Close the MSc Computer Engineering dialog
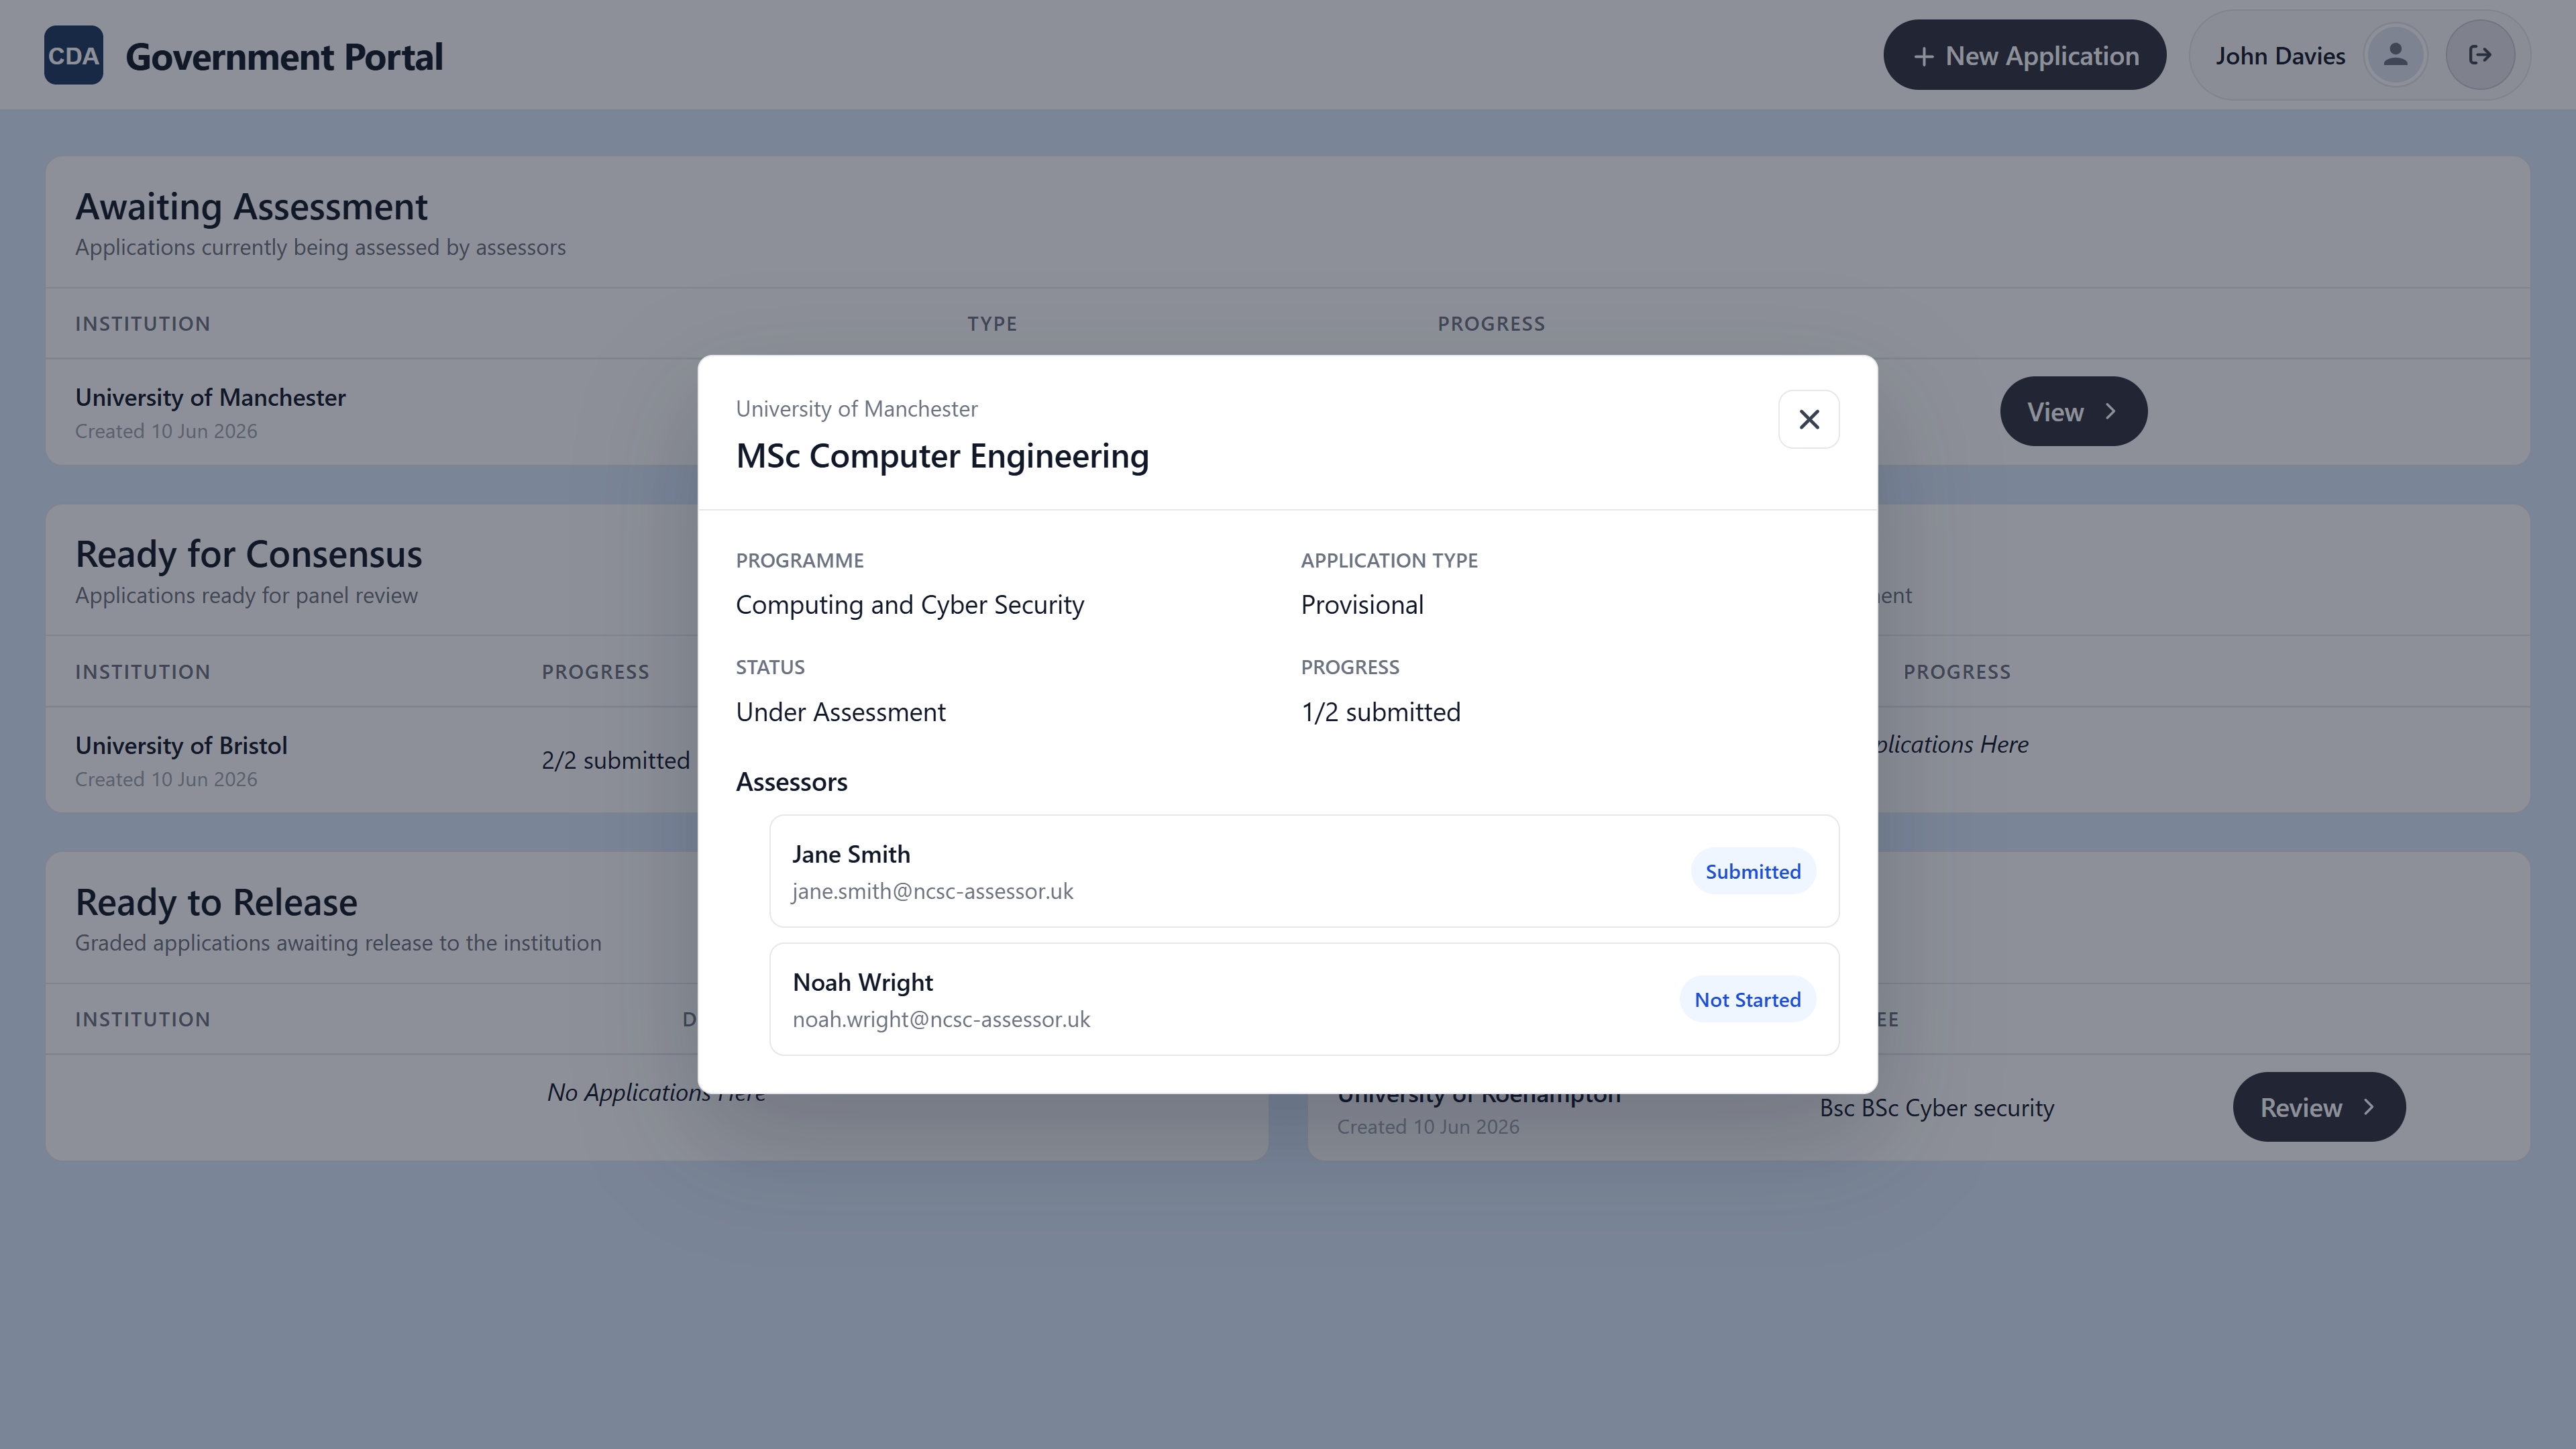The width and height of the screenshot is (2576, 1449). click(x=1808, y=419)
